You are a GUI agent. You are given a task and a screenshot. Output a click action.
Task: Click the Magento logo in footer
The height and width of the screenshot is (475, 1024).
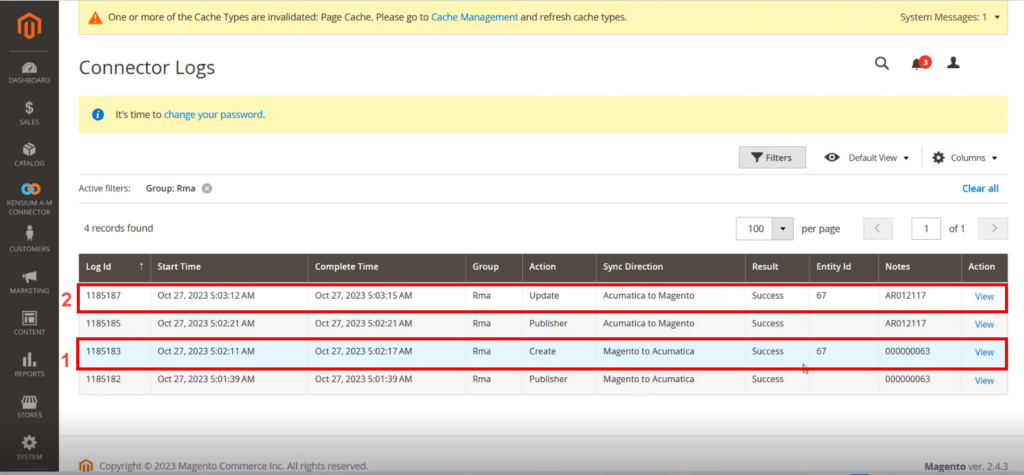pos(86,466)
